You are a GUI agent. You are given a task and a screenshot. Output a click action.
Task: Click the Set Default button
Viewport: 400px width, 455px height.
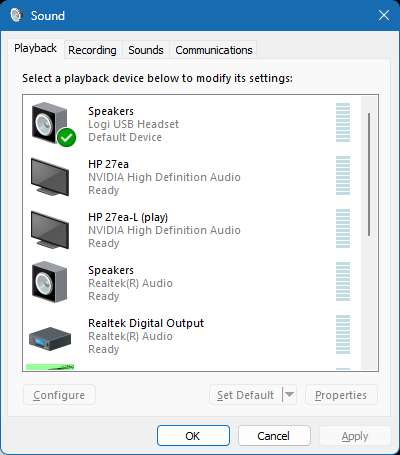click(246, 395)
